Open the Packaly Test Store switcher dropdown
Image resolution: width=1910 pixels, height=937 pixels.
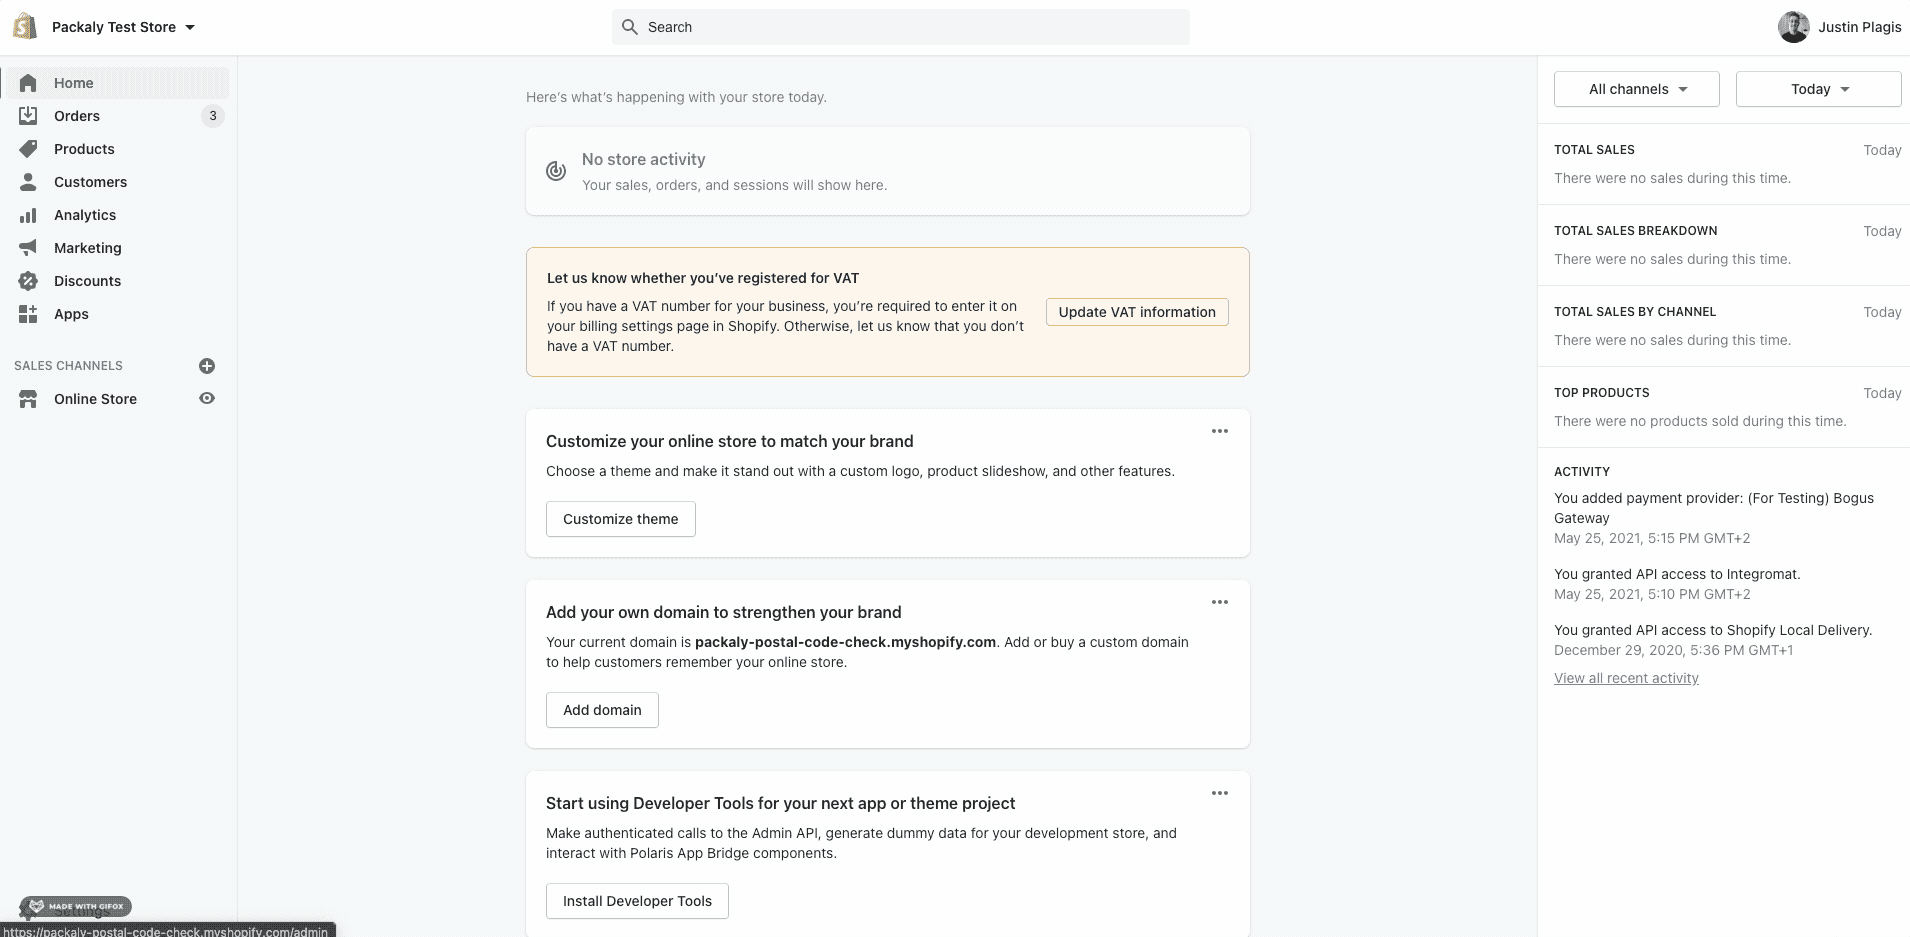123,27
